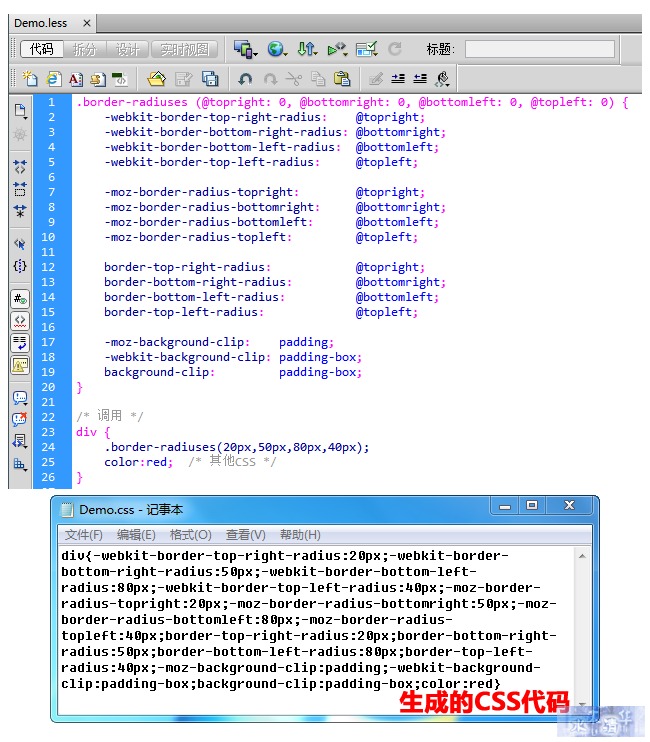Minimize the Demo.css Notepad window
The height and width of the screenshot is (742, 650).
pos(505,506)
